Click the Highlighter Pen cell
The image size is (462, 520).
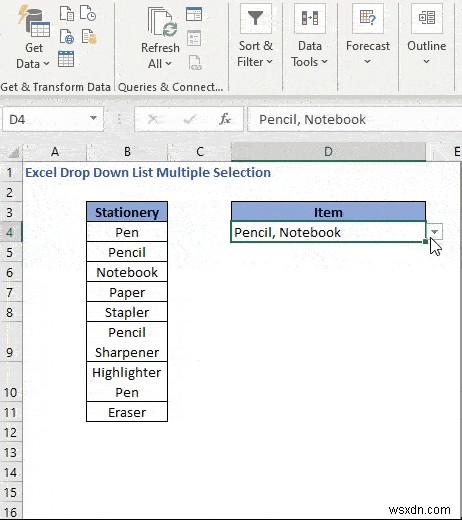127,382
